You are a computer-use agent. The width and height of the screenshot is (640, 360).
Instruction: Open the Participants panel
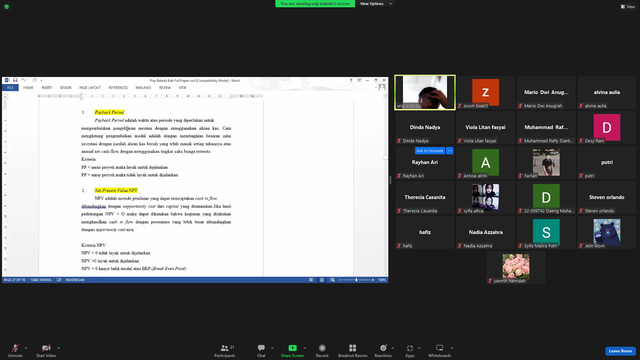(x=225, y=350)
